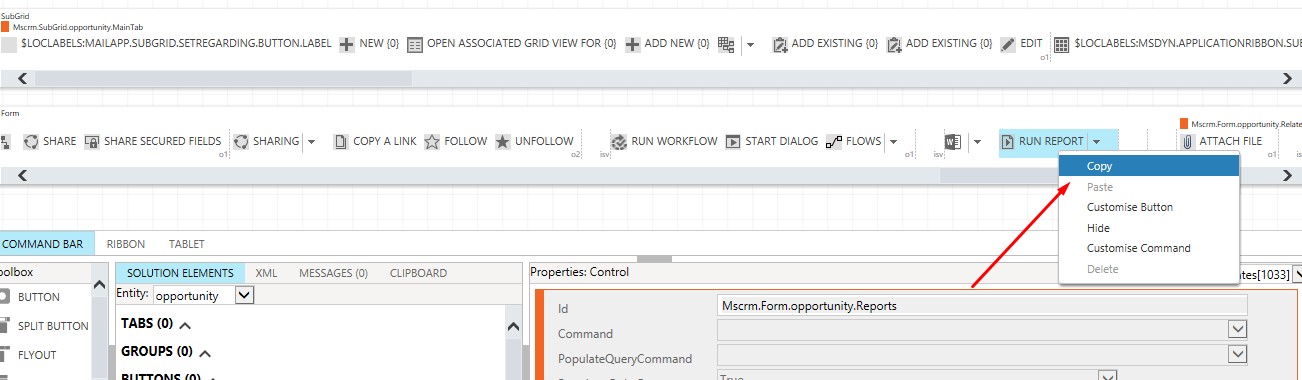Click the RUN WORKFLOW icon
1302x380 pixels.
click(x=619, y=141)
